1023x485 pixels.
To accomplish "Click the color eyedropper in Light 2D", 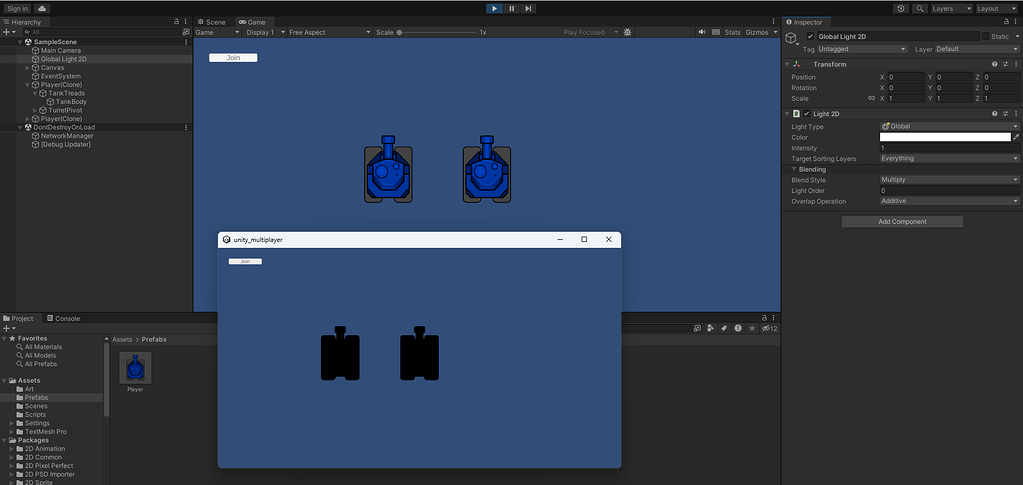I will tap(1016, 137).
